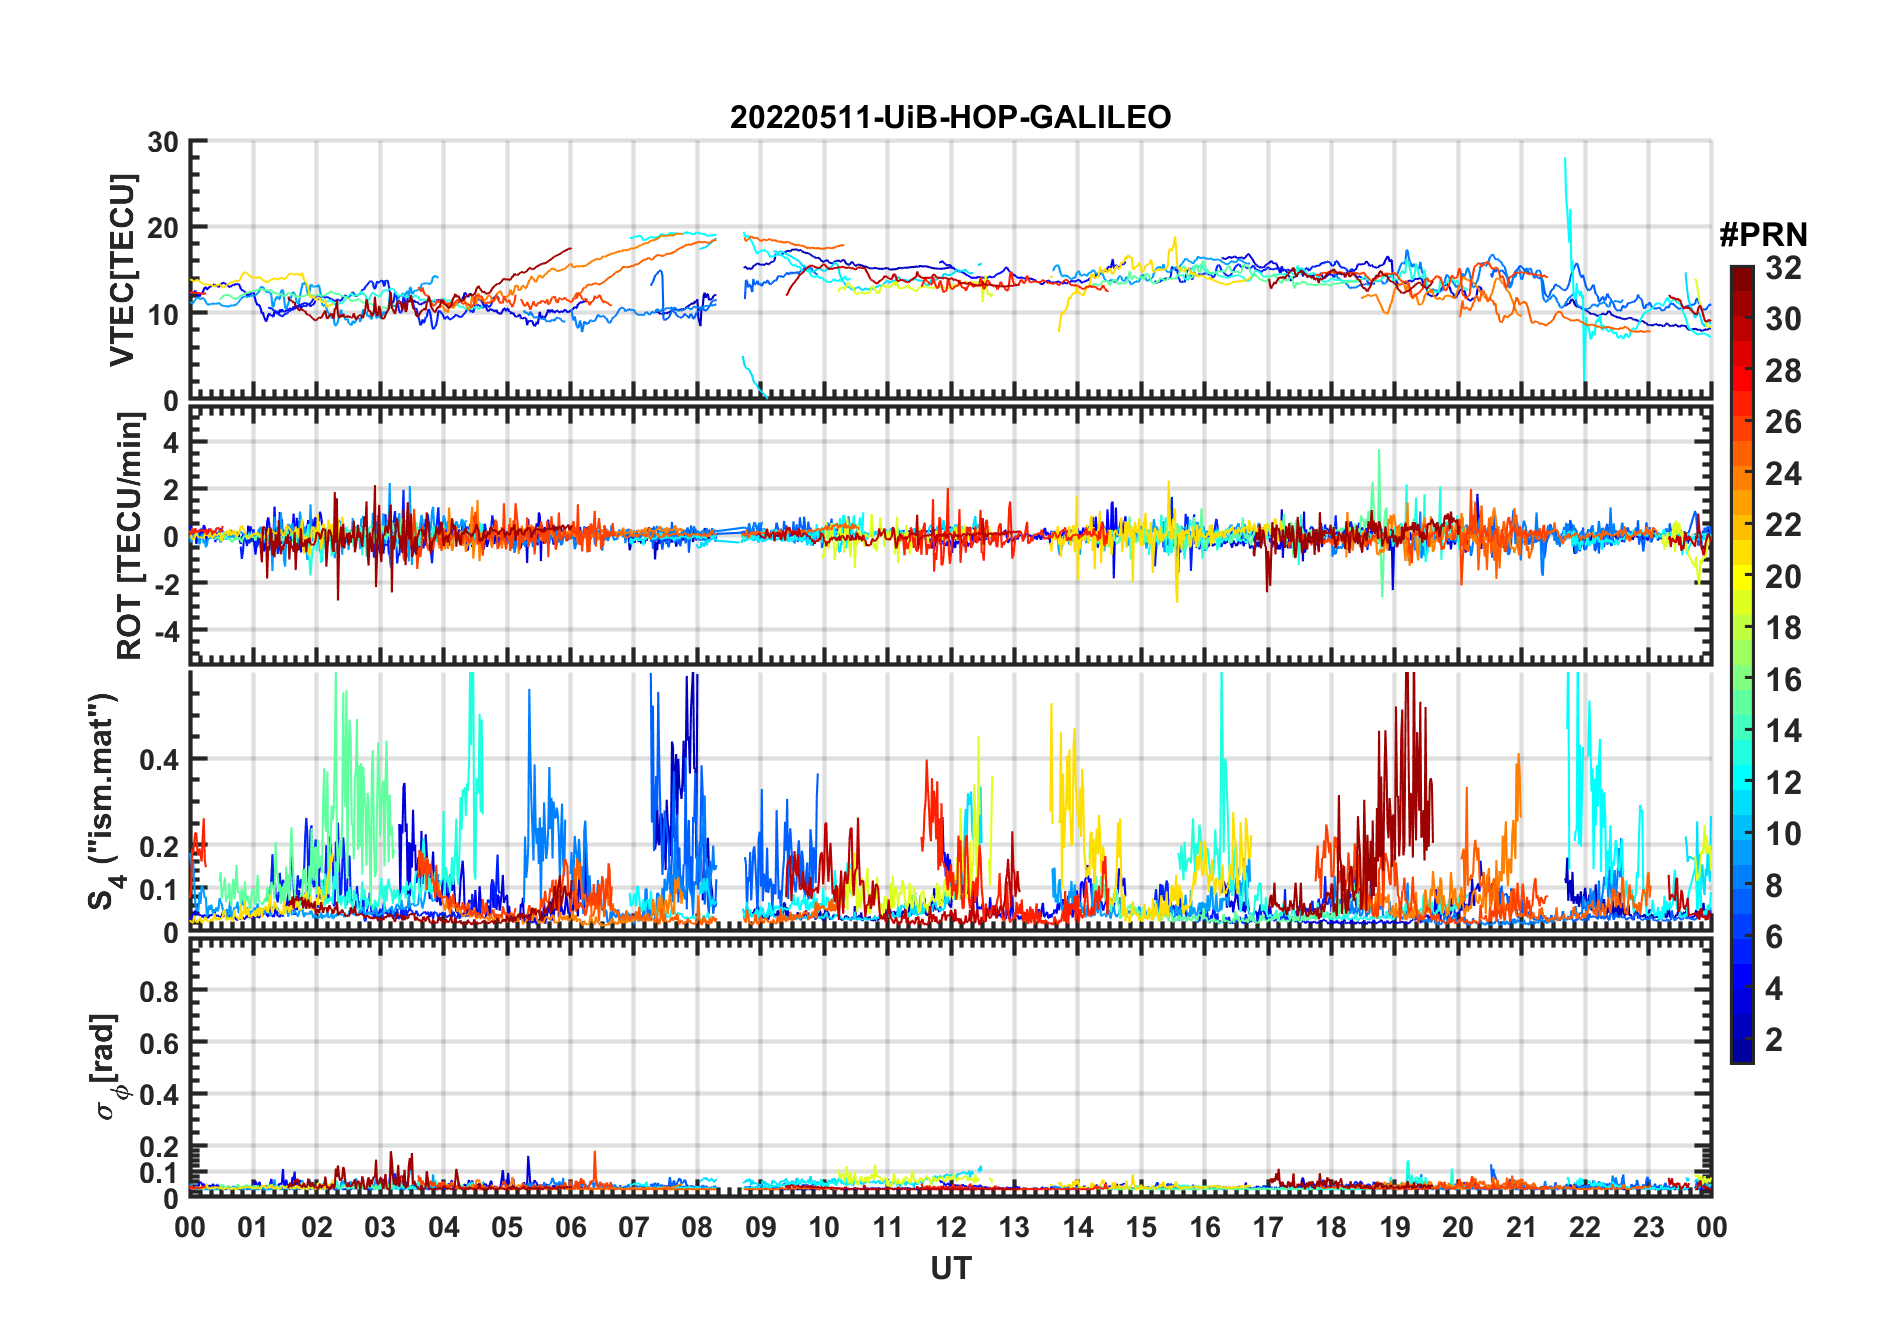The height and width of the screenshot is (1330, 1902).
Task: Click the 0.8 tick on sigma phi axis
Action: [160, 991]
